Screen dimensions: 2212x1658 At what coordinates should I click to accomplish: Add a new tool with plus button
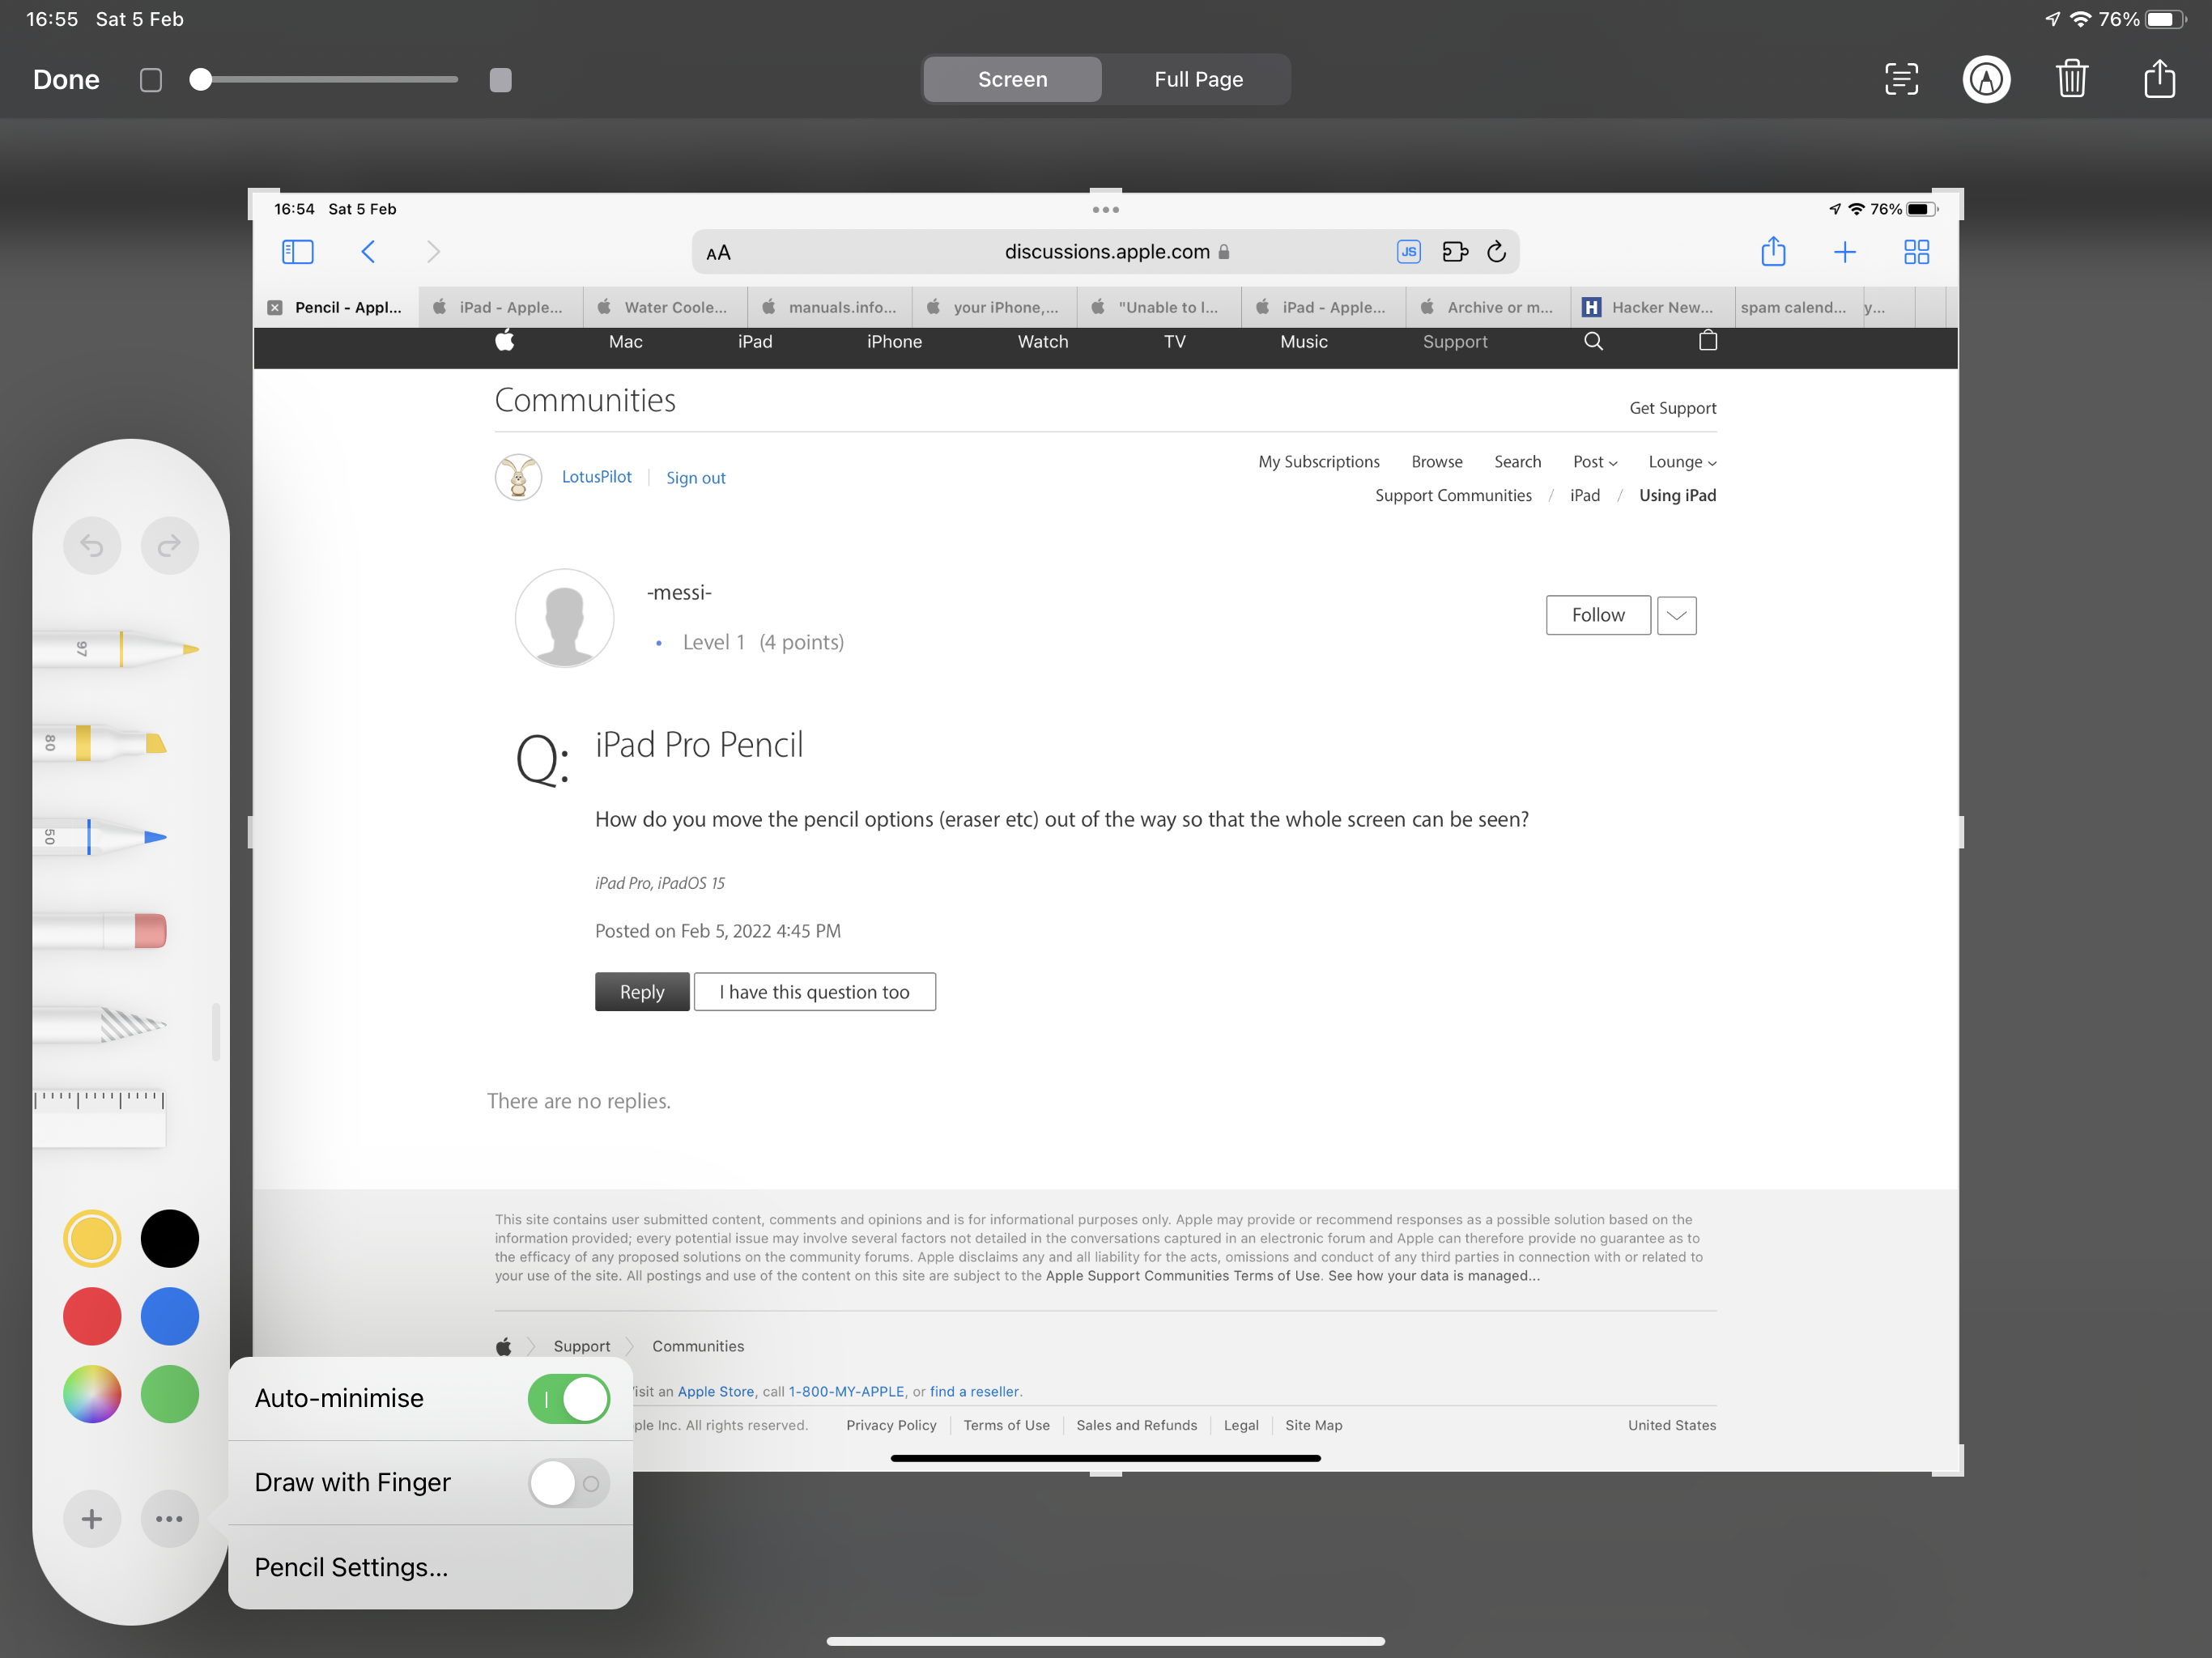point(92,1519)
